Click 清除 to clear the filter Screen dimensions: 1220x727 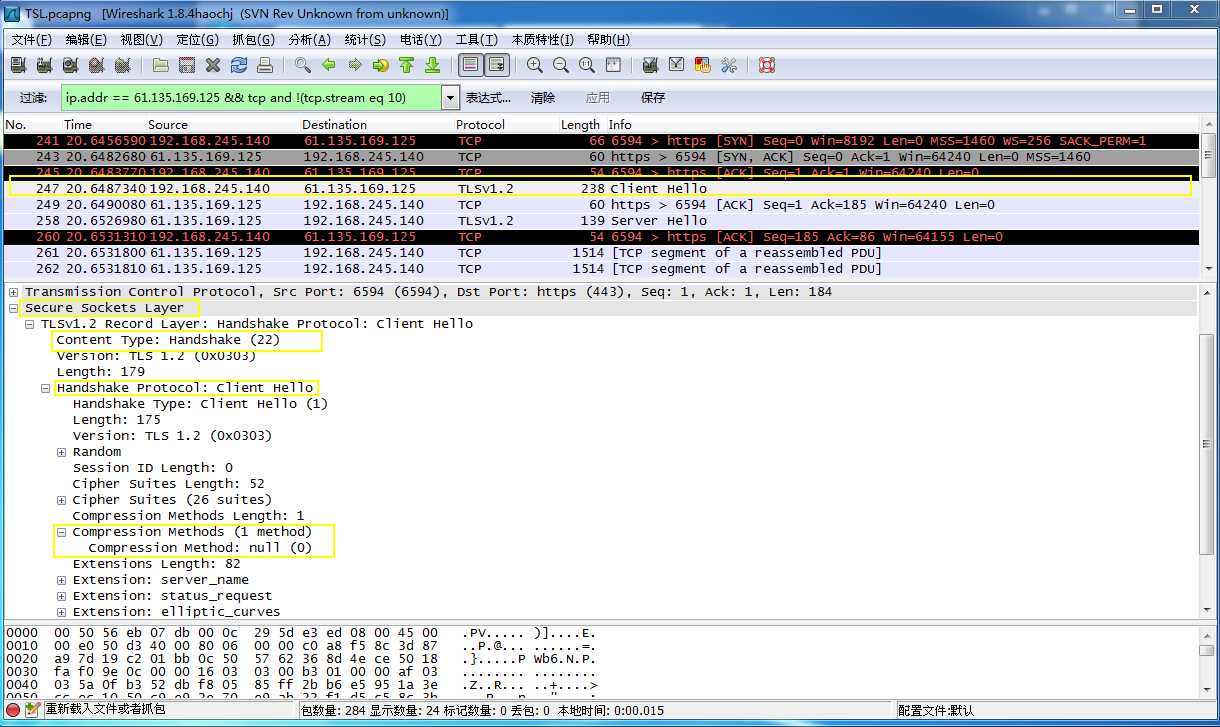pos(543,98)
